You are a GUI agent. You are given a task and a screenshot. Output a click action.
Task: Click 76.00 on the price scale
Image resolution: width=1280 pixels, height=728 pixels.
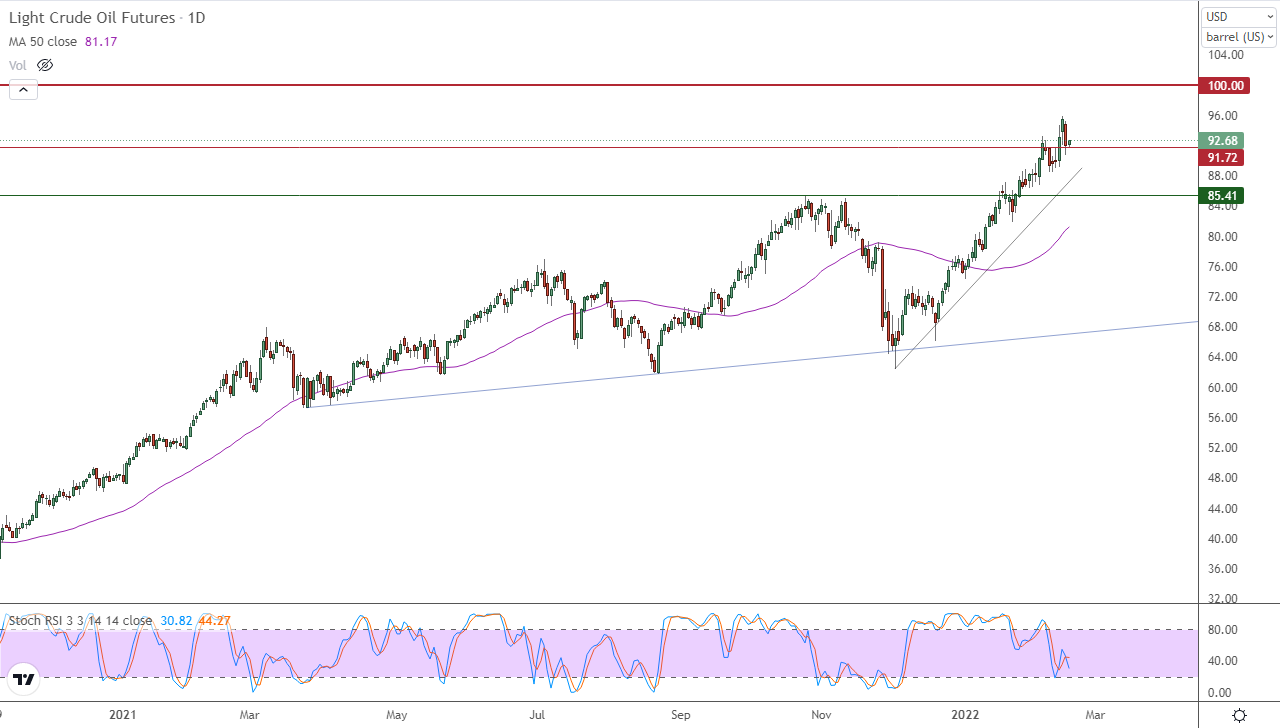[x=1223, y=267]
